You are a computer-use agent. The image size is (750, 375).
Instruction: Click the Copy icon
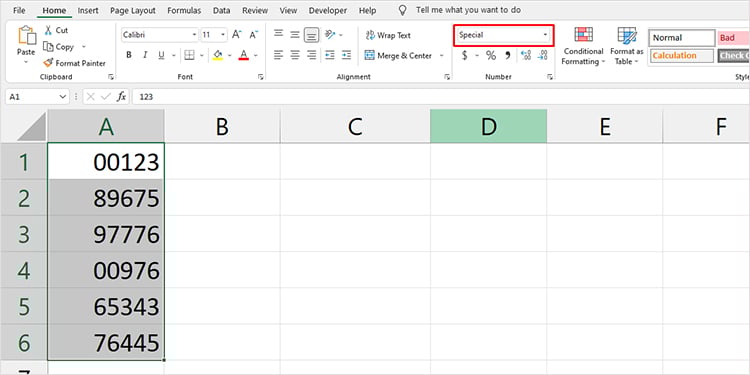(48, 46)
